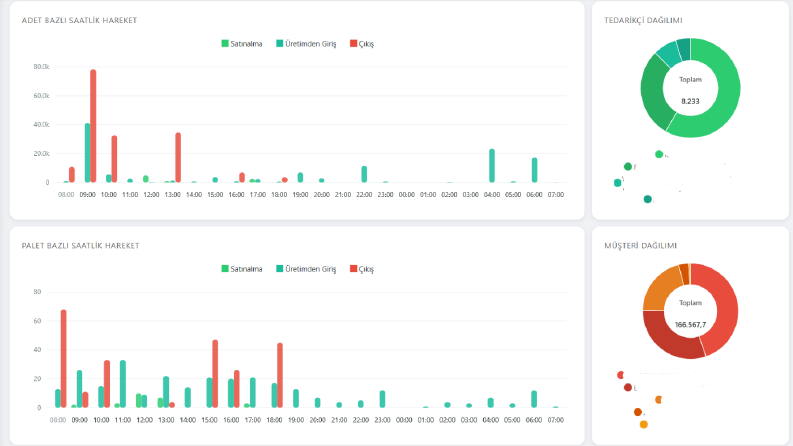Viewport: 793px width, 446px height.
Task: Click the teal 11:00 bar in Palet chart
Action: pos(123,384)
